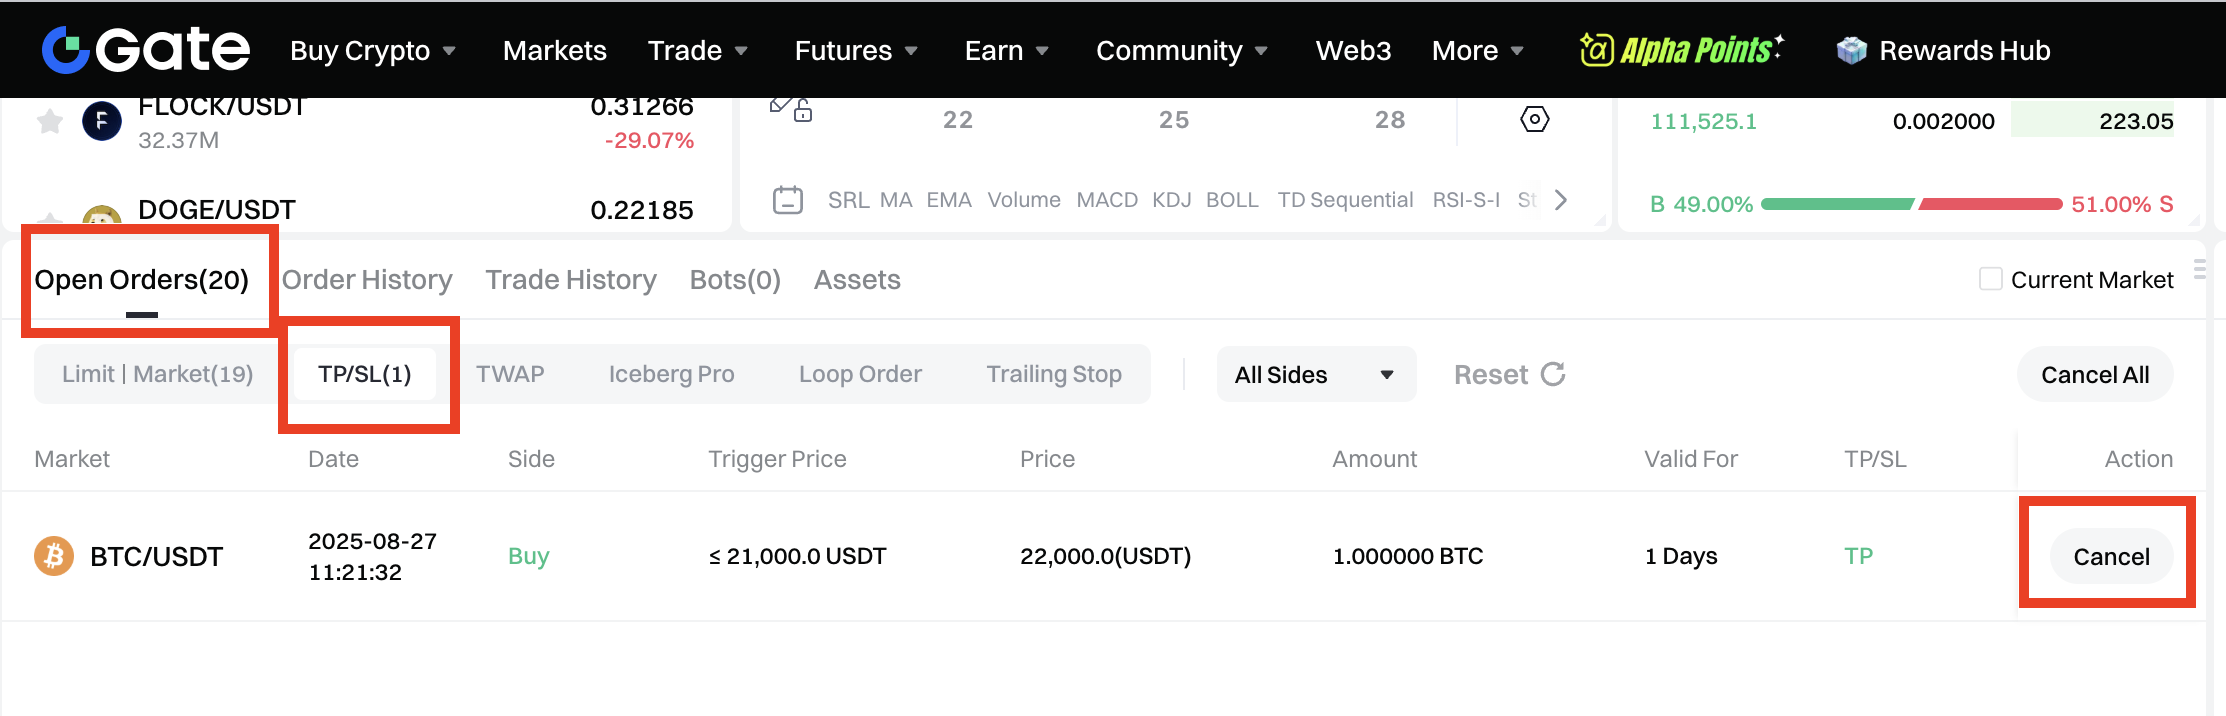Switch to the Order History tab

(x=367, y=280)
